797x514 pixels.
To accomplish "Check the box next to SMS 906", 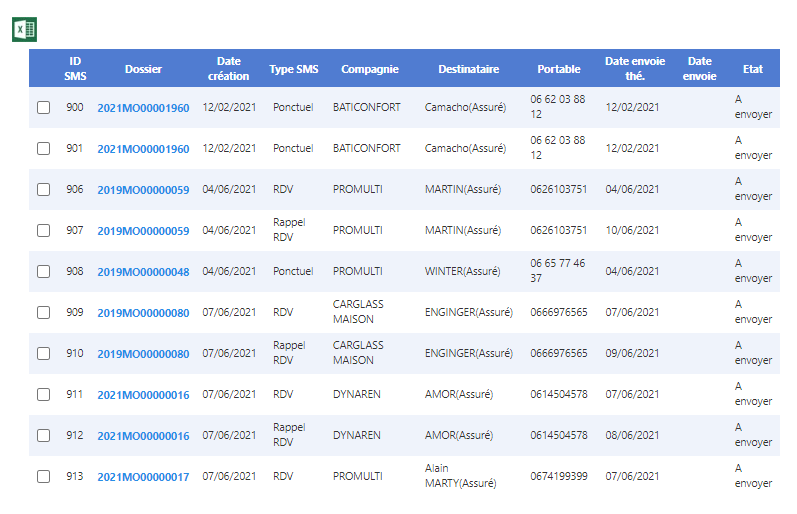I will click(43, 189).
